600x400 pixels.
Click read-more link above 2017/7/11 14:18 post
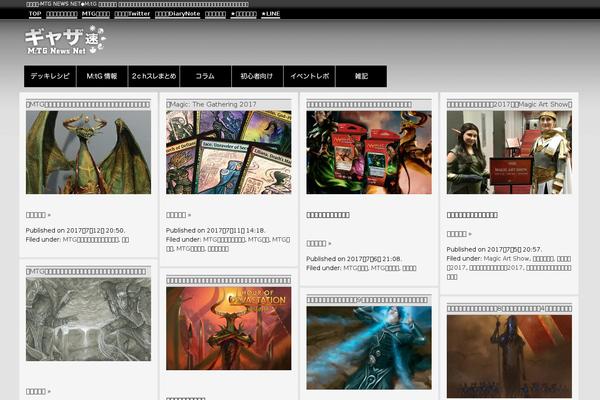tap(178, 215)
